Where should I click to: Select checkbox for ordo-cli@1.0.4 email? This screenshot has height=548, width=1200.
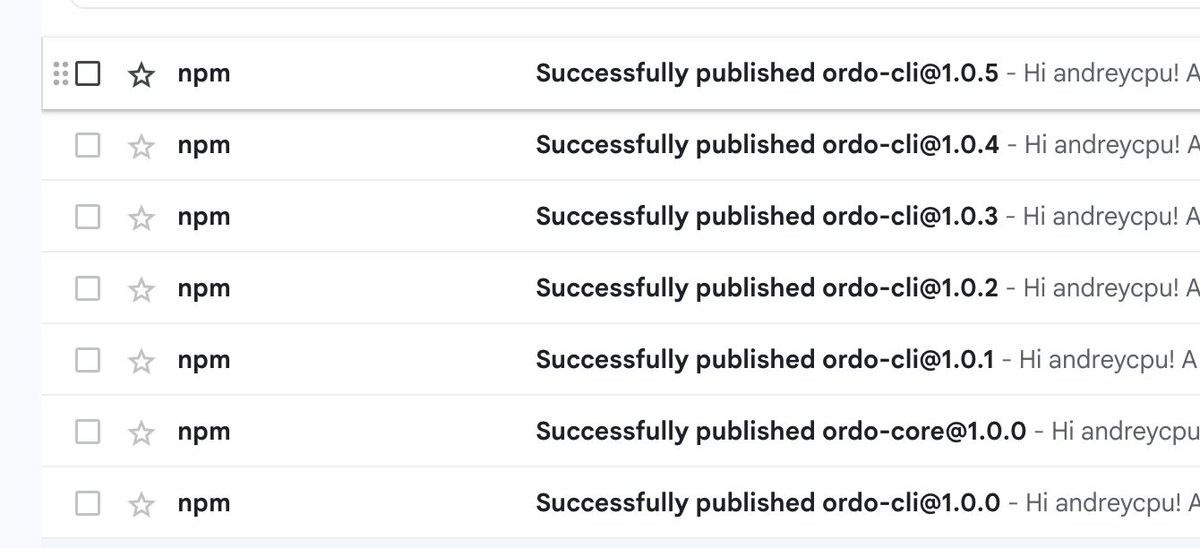click(88, 145)
